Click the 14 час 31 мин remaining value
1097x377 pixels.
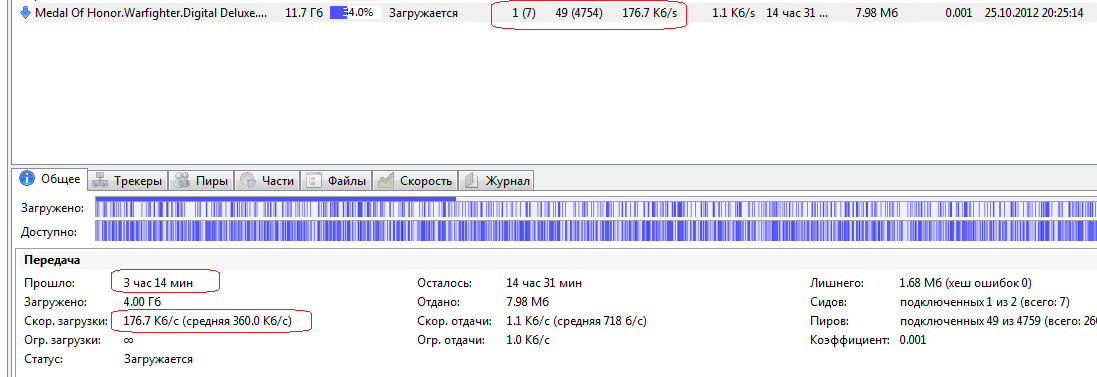(544, 283)
